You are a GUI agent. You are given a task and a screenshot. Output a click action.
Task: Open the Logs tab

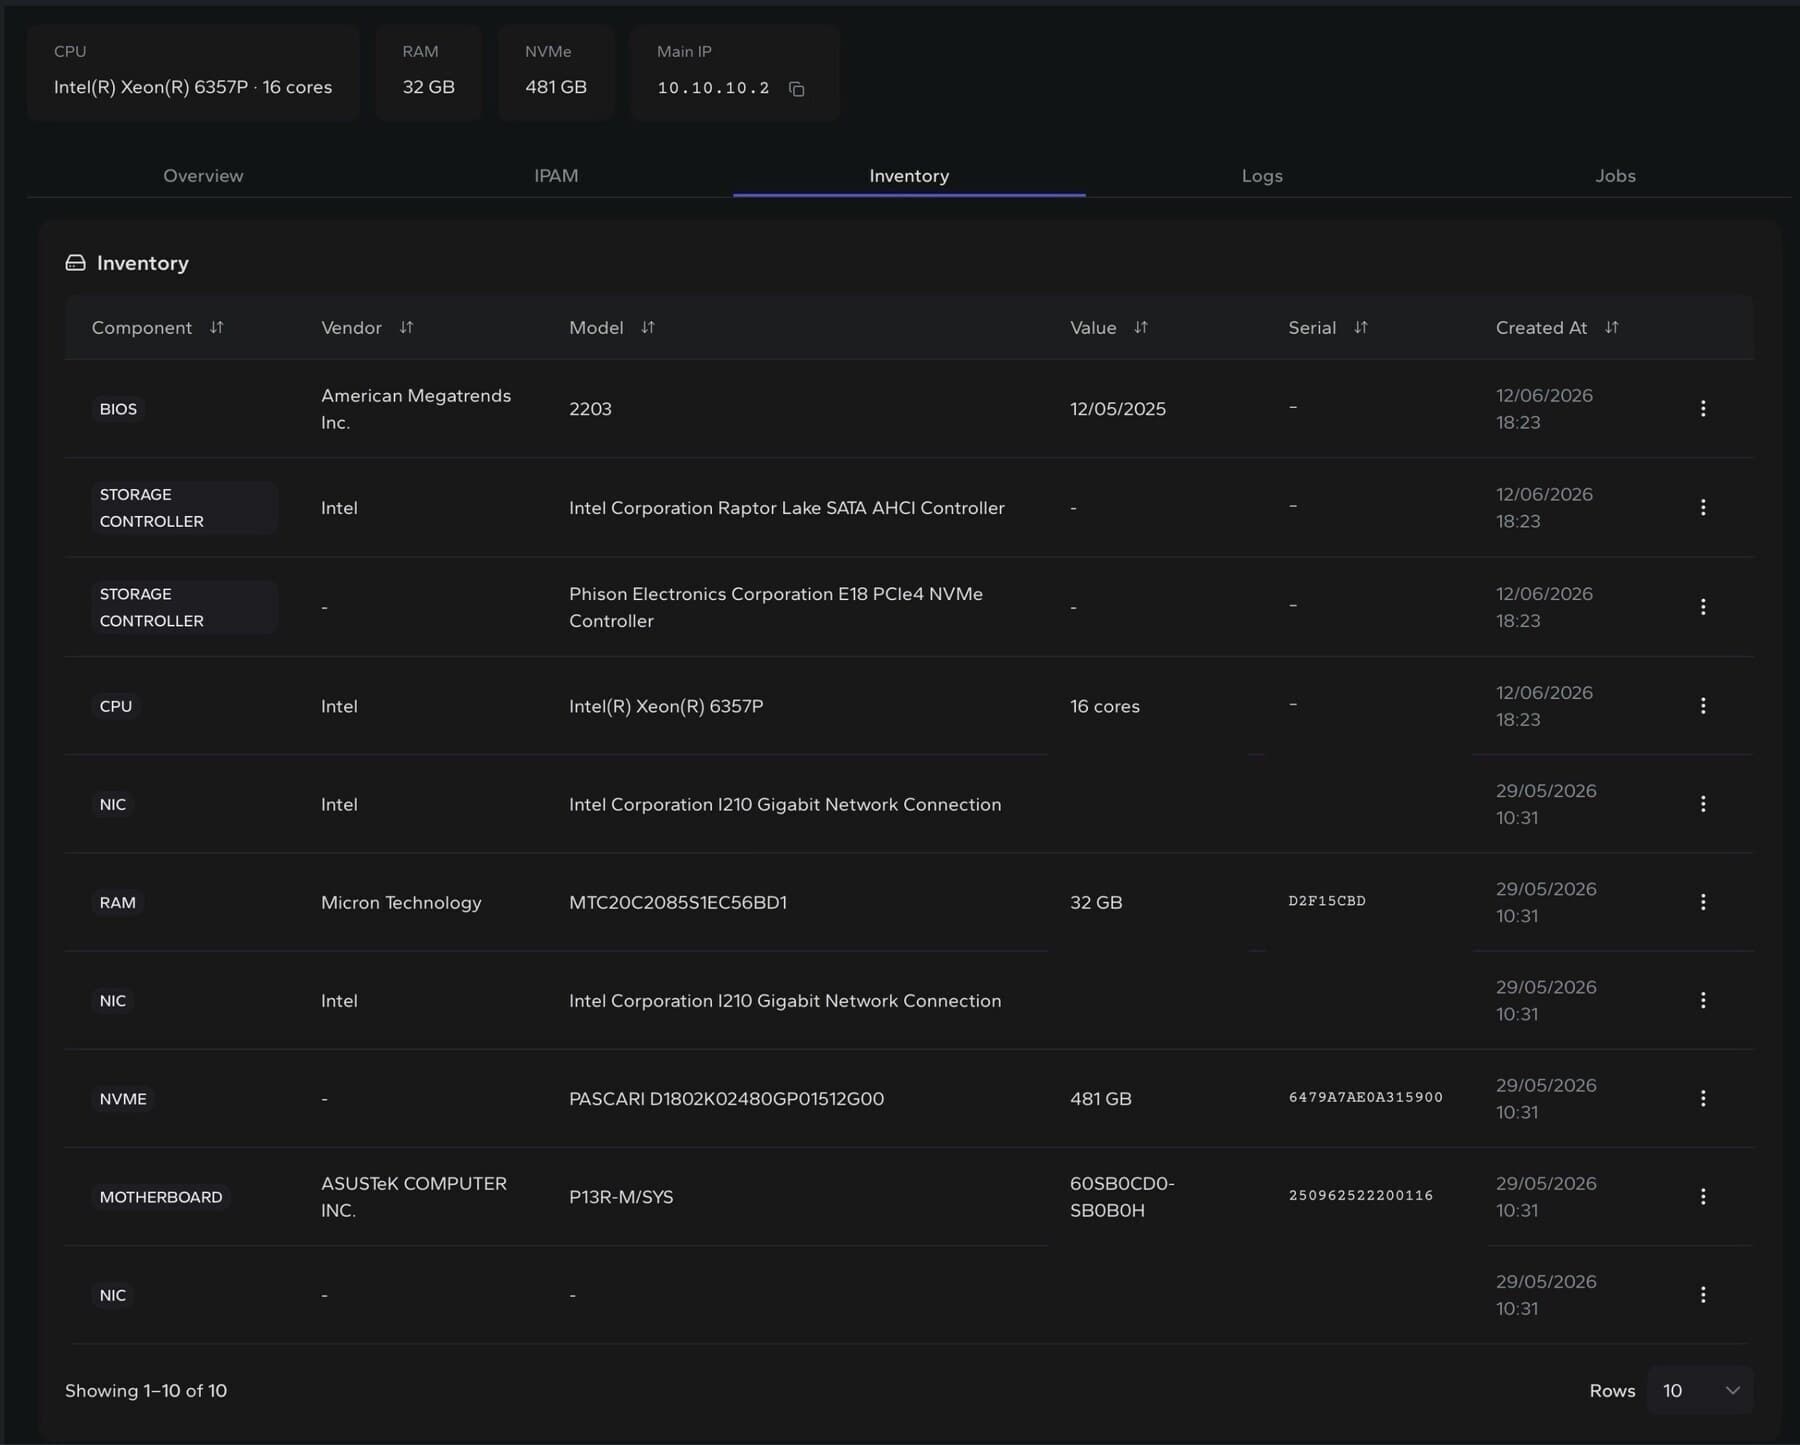(1262, 175)
